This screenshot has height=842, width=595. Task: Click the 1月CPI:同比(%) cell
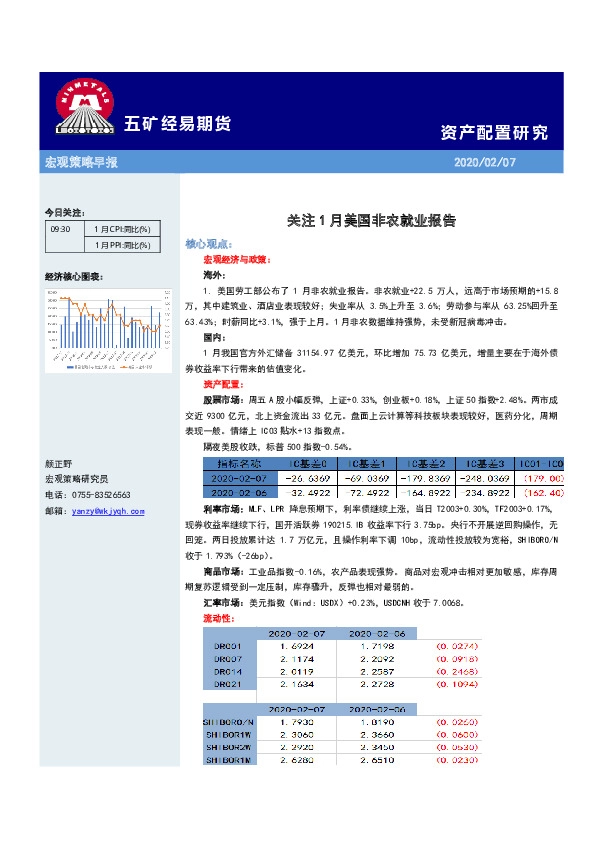122,229
